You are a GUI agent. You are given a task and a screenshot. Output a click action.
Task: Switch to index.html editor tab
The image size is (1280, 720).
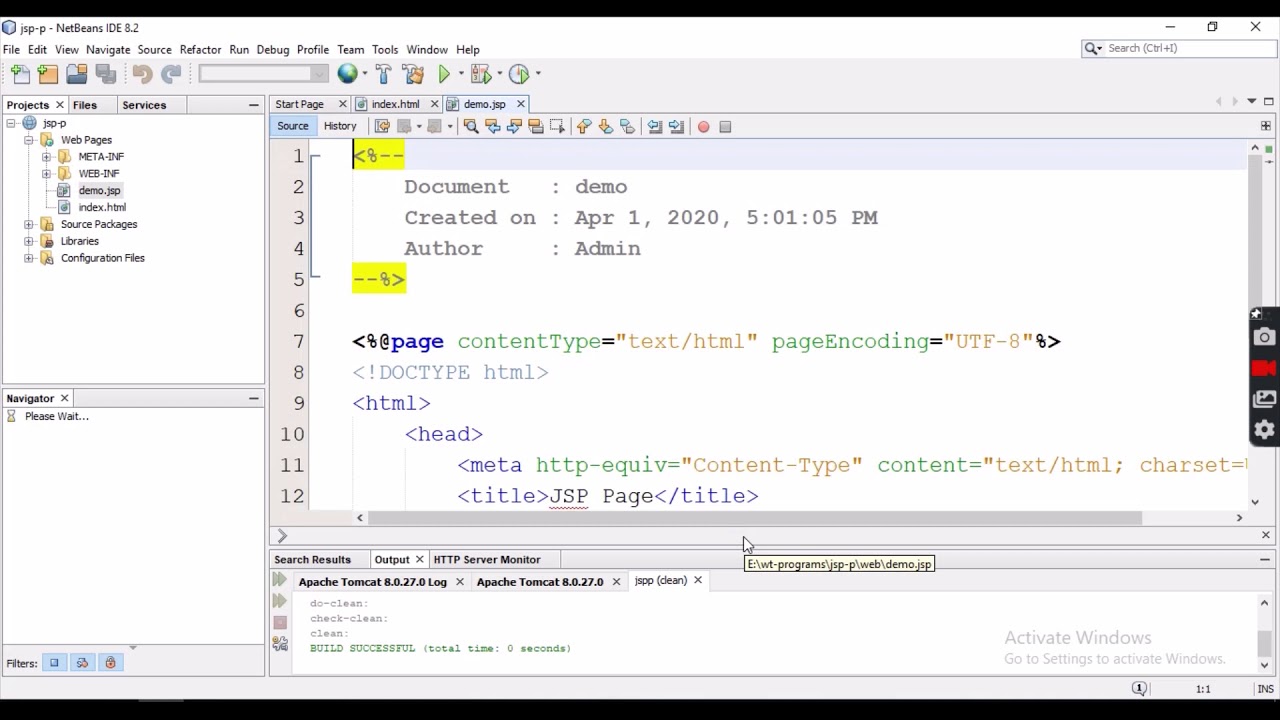395,104
